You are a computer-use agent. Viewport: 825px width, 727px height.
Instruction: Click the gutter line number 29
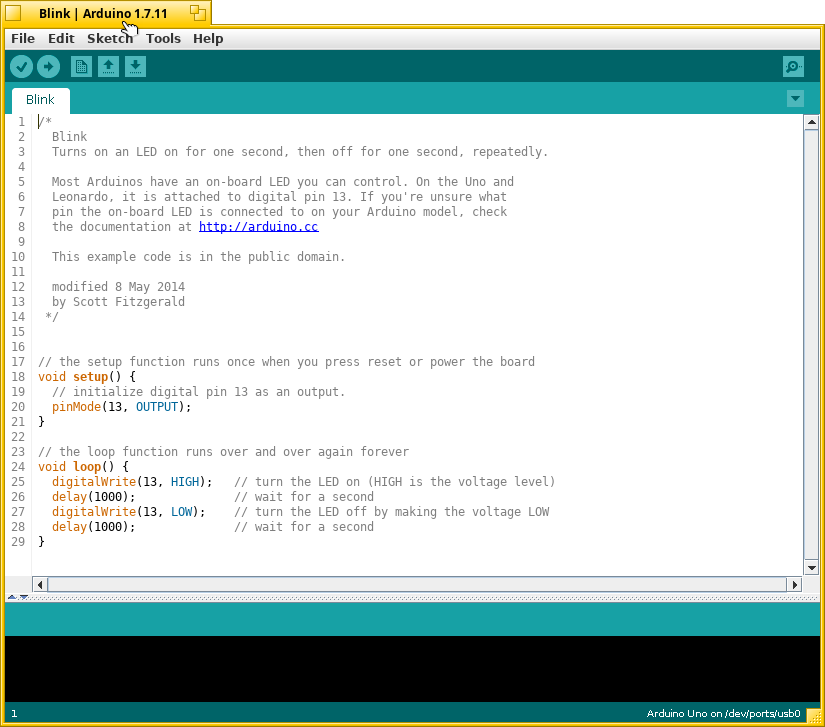coord(18,542)
